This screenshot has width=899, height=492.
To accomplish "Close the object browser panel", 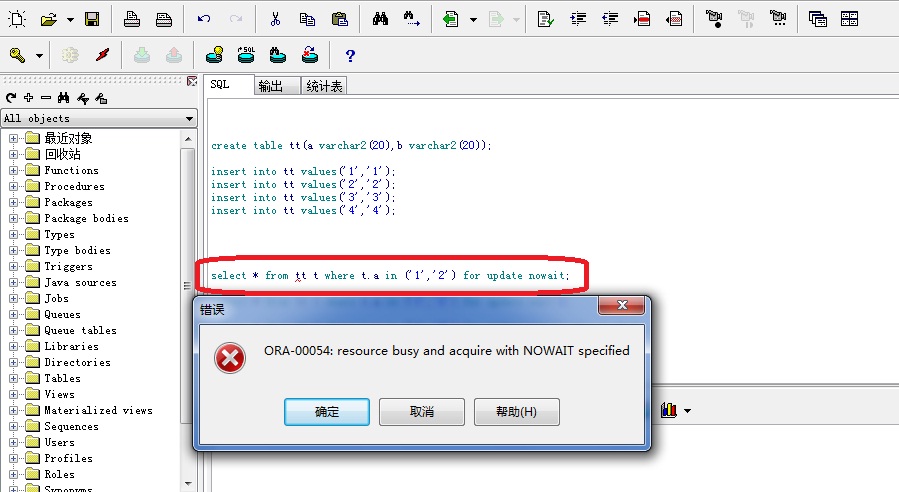I will click(x=192, y=81).
